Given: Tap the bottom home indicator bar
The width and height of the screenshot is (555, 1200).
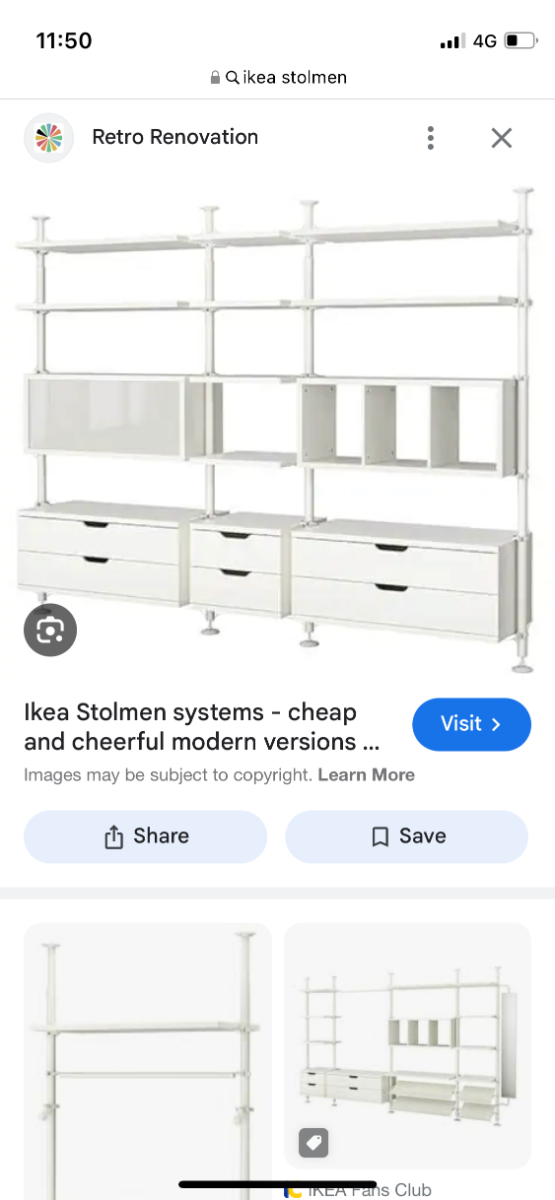Looking at the screenshot, I should tap(278, 1185).
